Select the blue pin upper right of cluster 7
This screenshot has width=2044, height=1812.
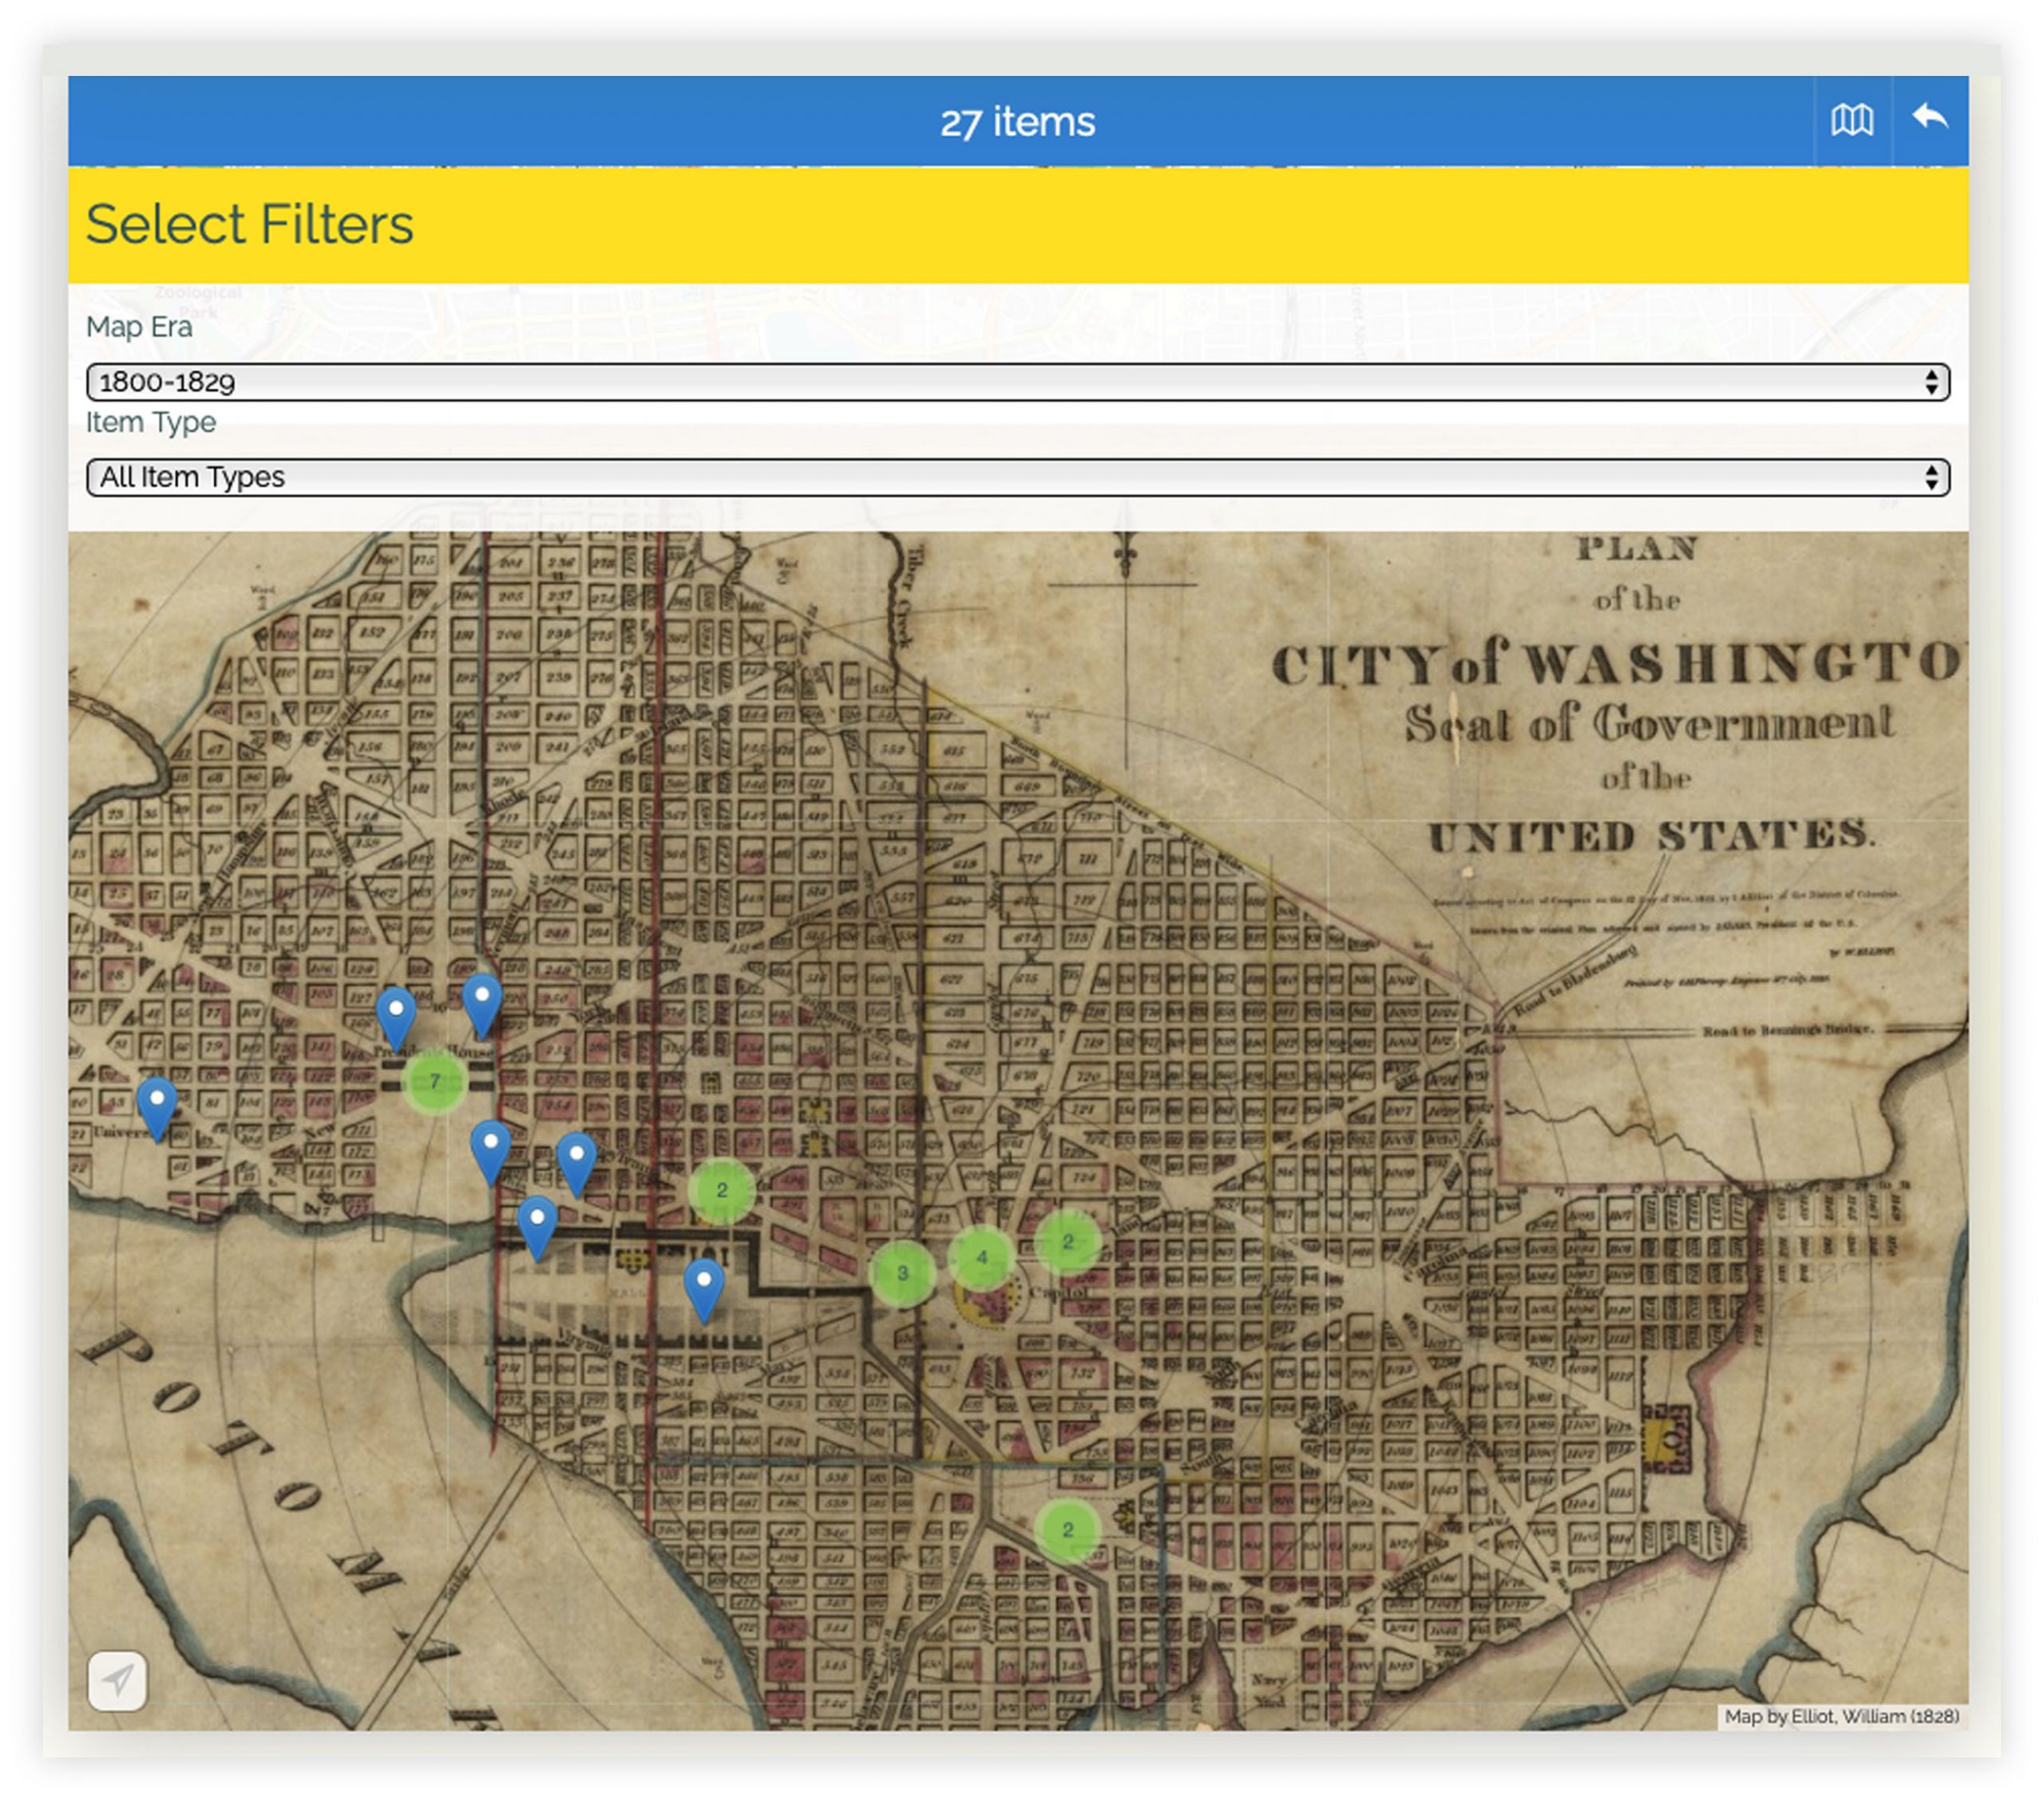point(482,1007)
